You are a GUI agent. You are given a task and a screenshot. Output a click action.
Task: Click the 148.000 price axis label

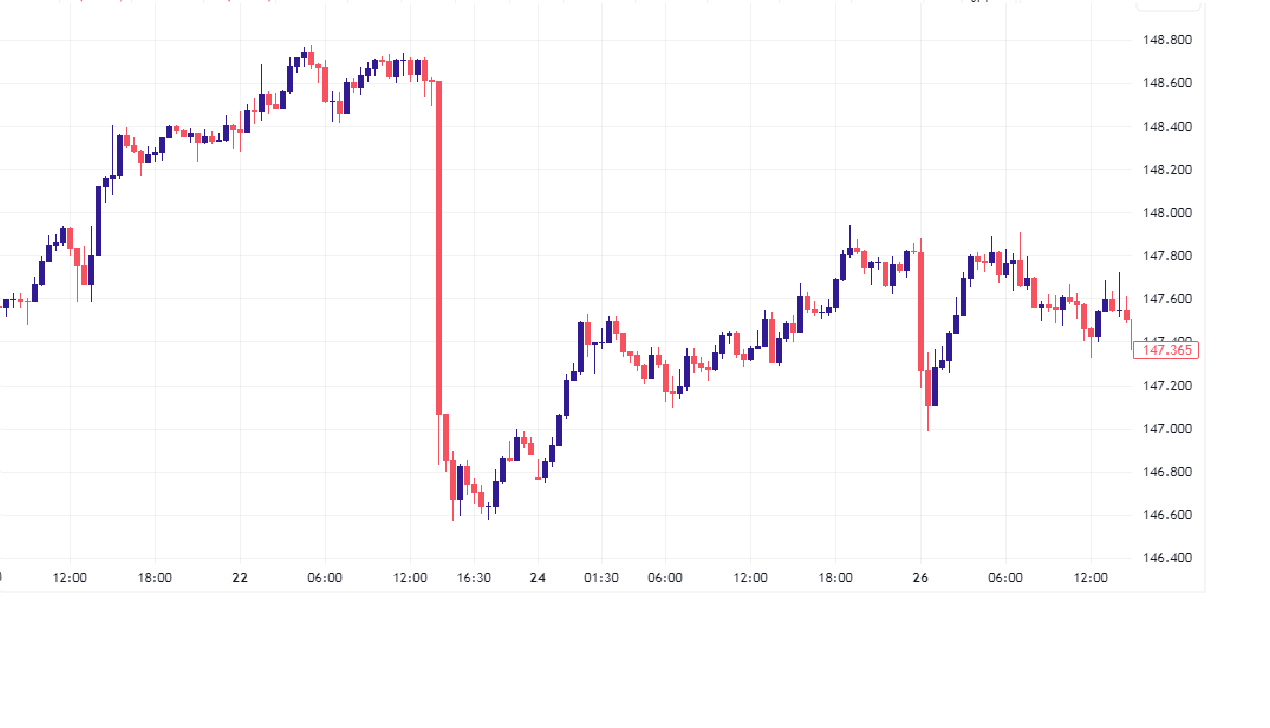1167,213
